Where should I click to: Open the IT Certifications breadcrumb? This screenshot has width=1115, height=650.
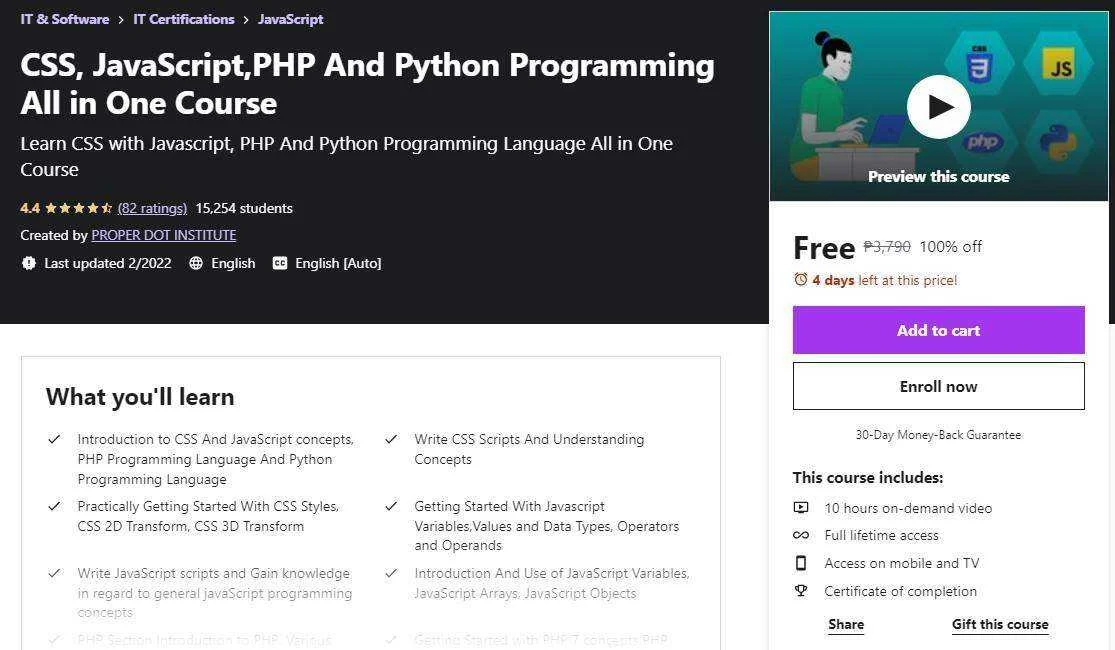pos(183,19)
